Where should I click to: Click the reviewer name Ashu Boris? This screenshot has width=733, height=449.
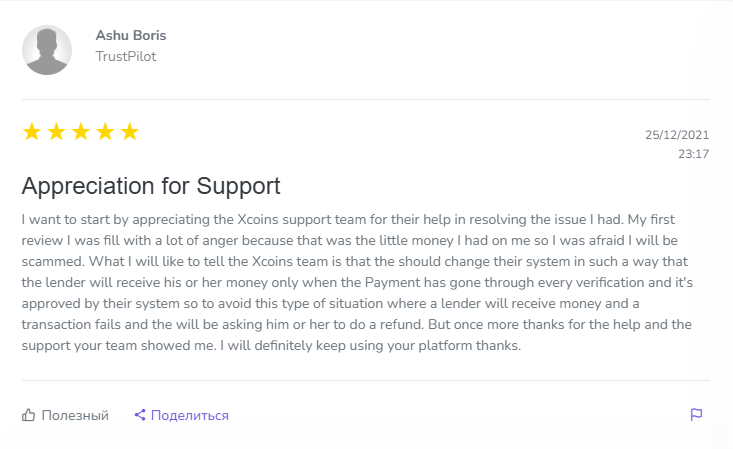point(131,36)
